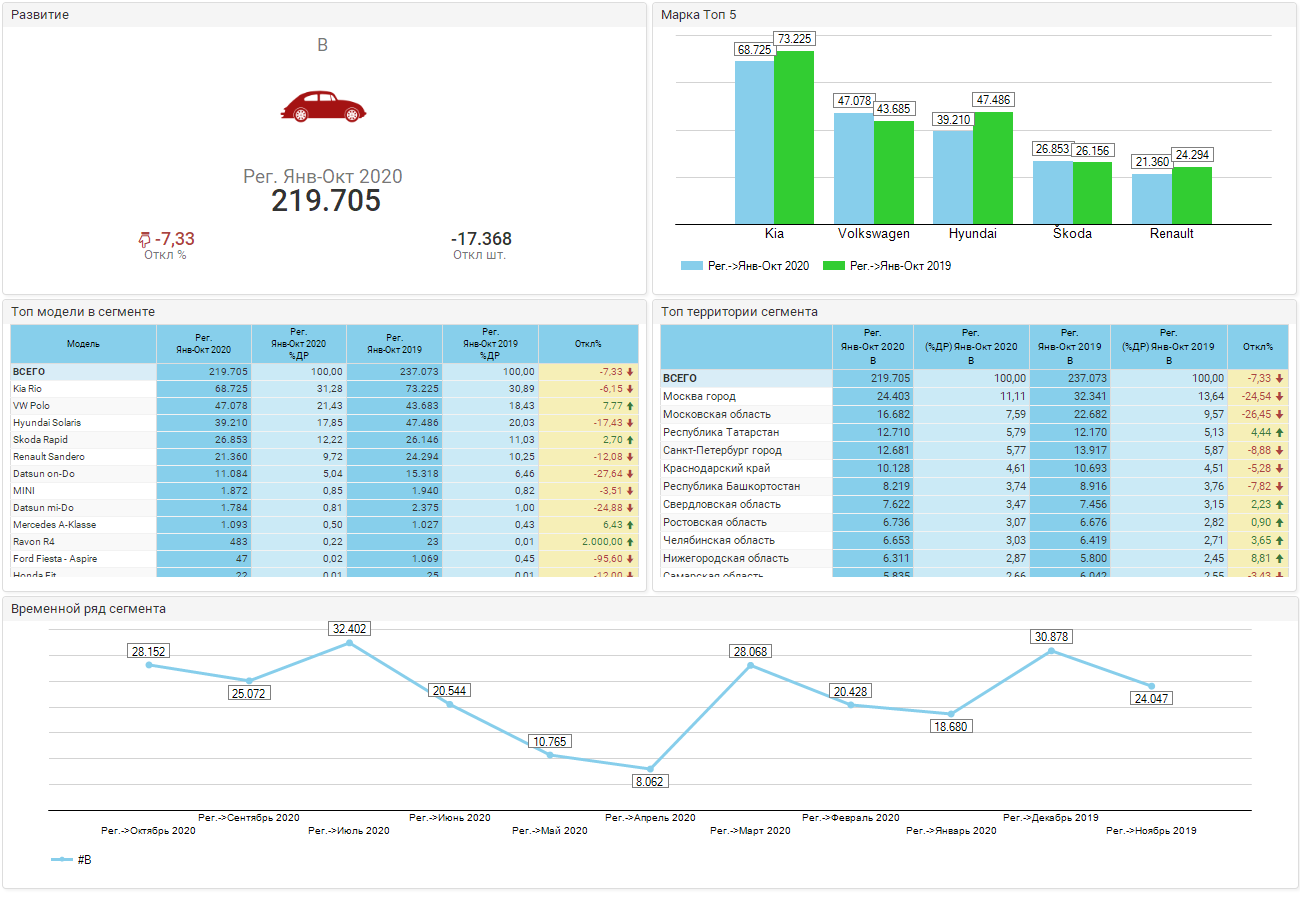1300x919 pixels.
Task: Click the red arrow in the MINI row
Action: click(x=630, y=490)
